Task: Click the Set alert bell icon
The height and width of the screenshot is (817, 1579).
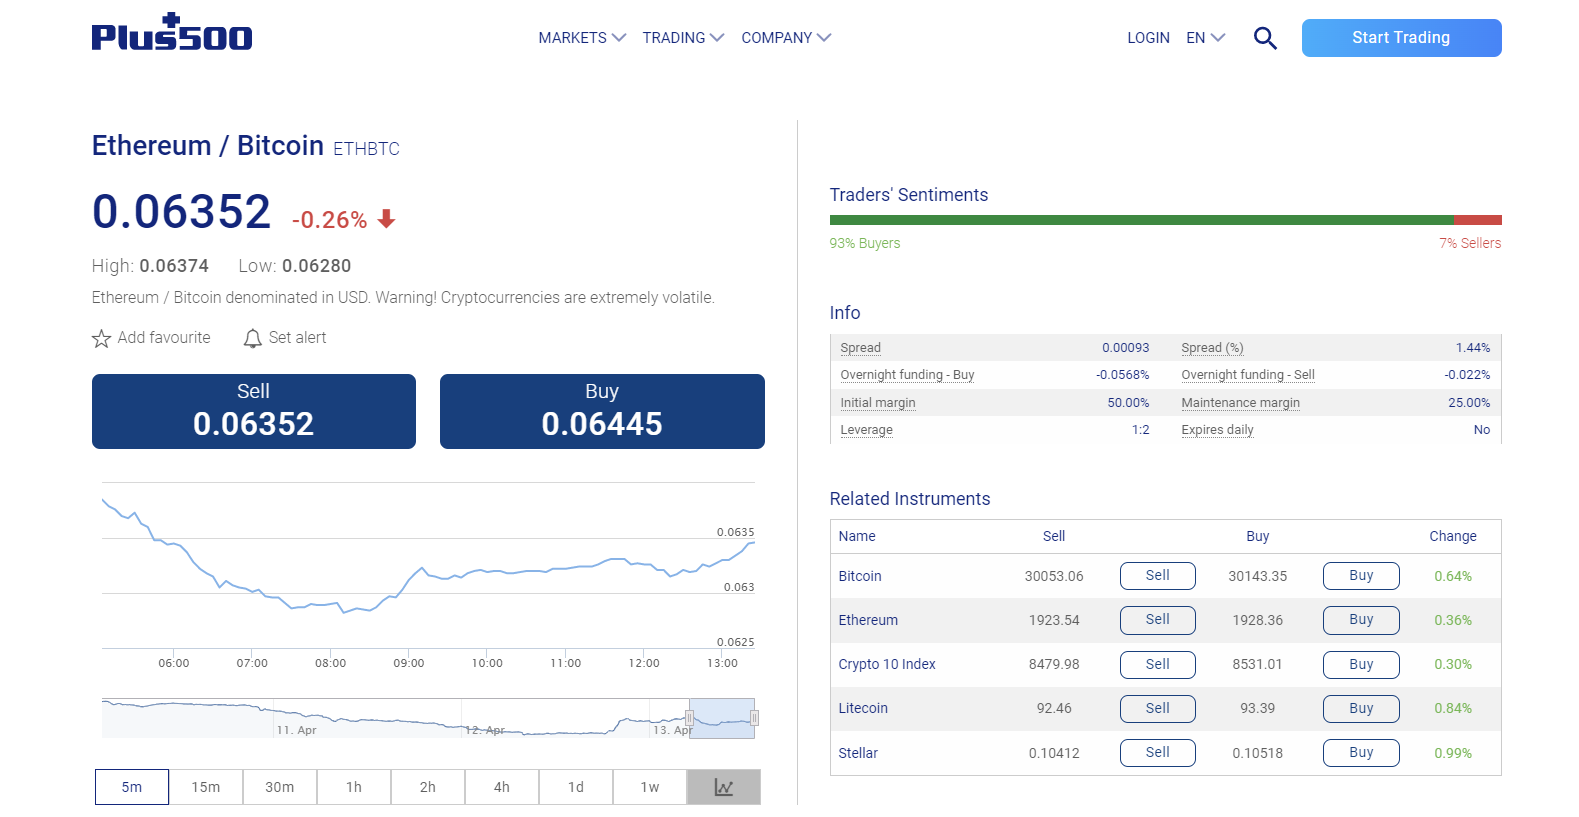Action: [253, 339]
